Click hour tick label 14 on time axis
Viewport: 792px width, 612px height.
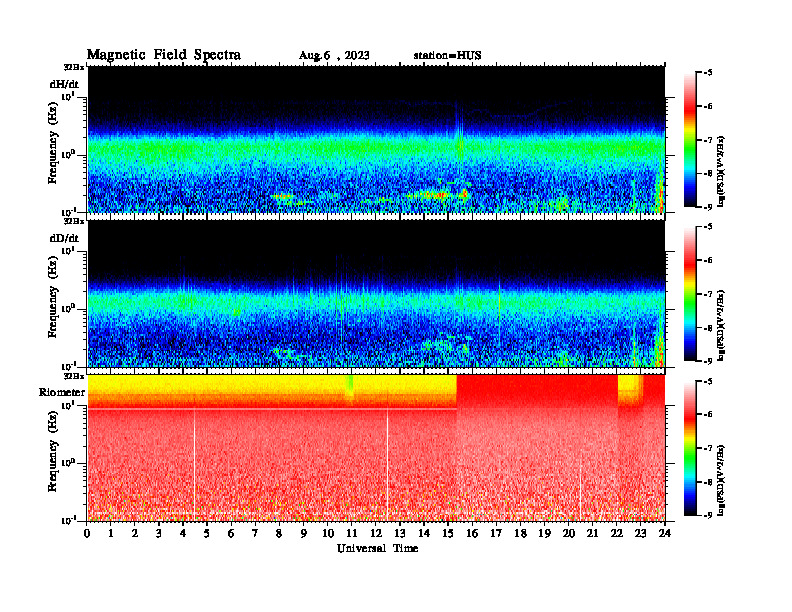tap(424, 533)
